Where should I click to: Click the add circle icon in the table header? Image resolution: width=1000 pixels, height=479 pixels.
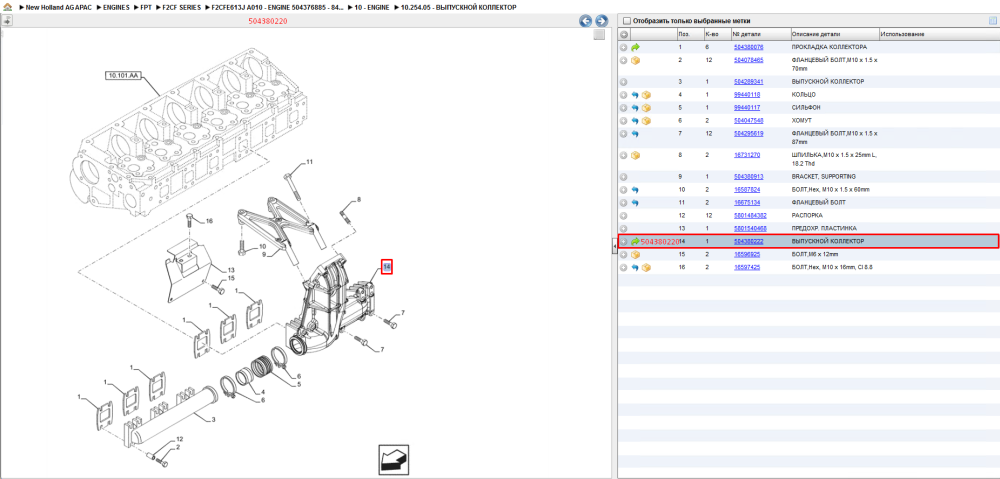624,34
